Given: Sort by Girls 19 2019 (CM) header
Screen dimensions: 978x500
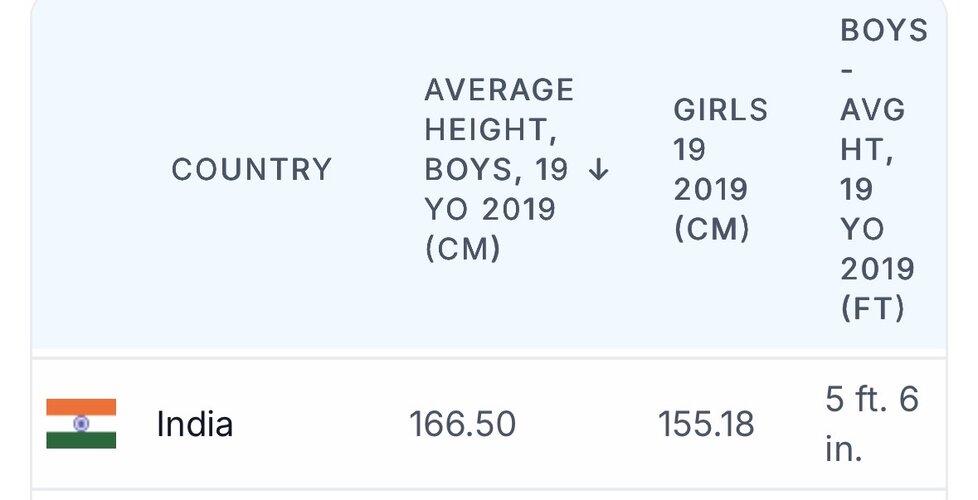Looking at the screenshot, I should click(720, 170).
